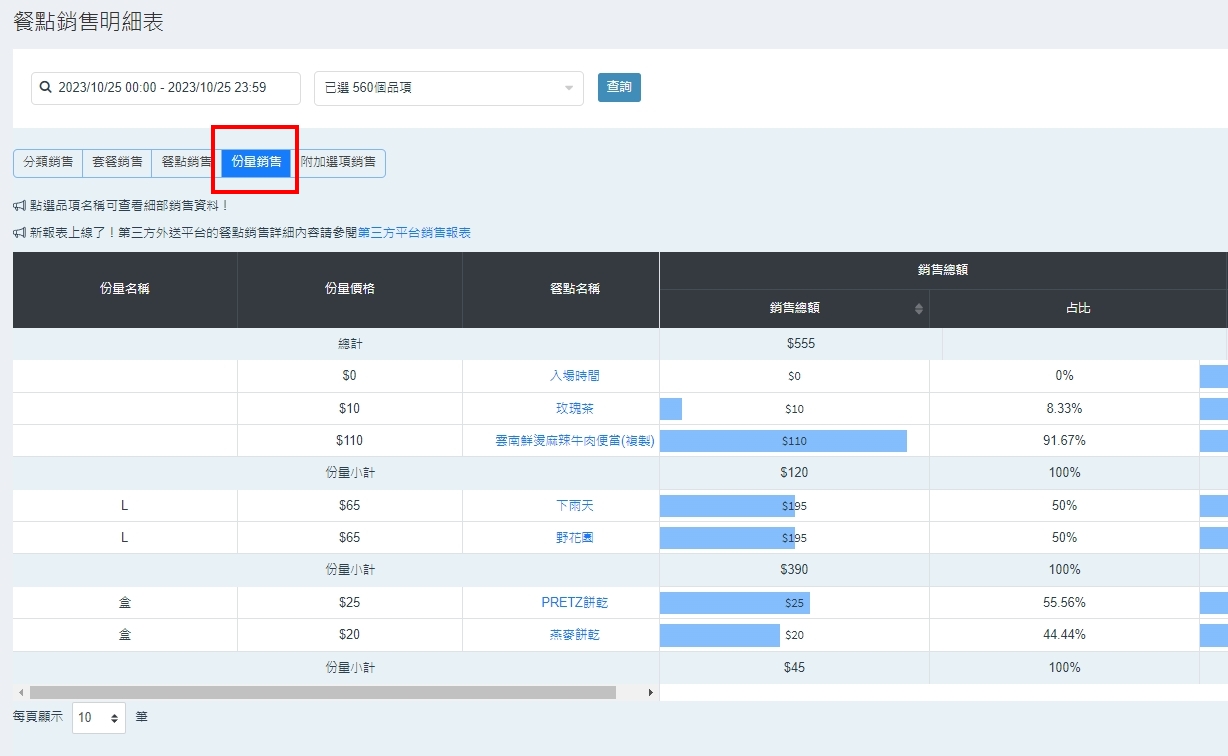Click the sort arrows beside 銷售總額 column
Viewport: 1228px width, 756px height.
[918, 309]
